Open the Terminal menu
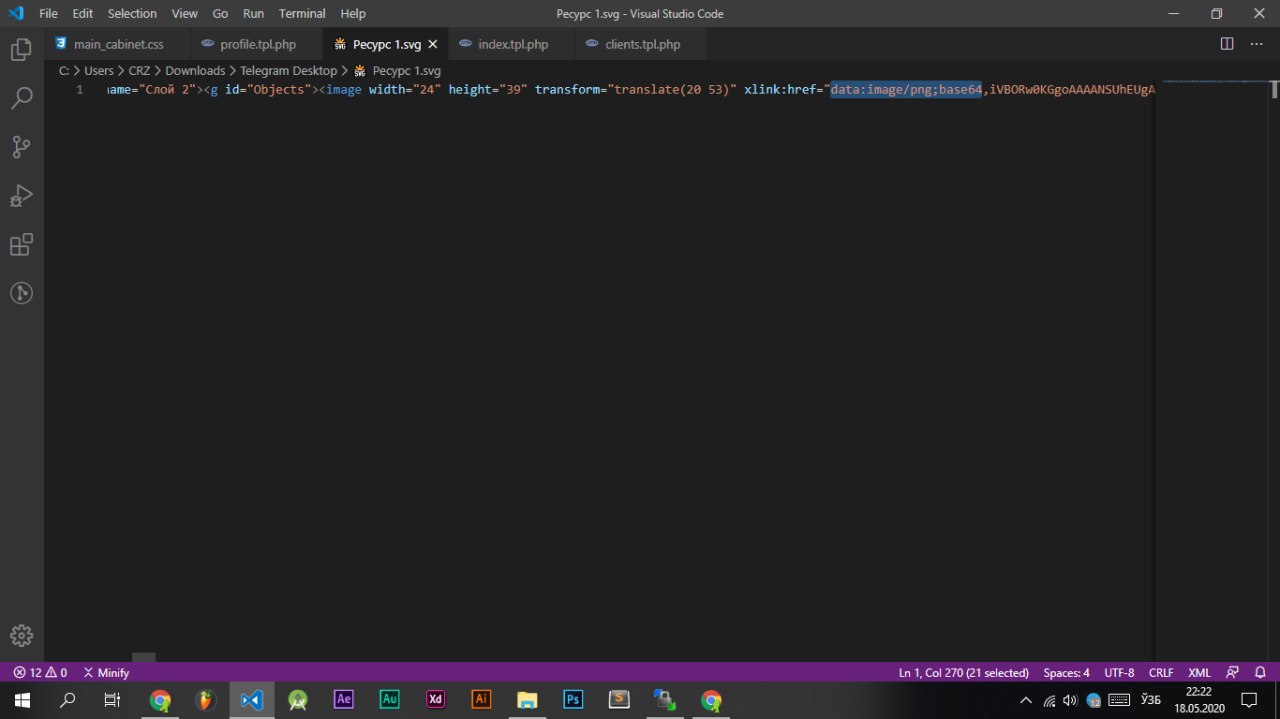The height and width of the screenshot is (719, 1280). coord(302,14)
